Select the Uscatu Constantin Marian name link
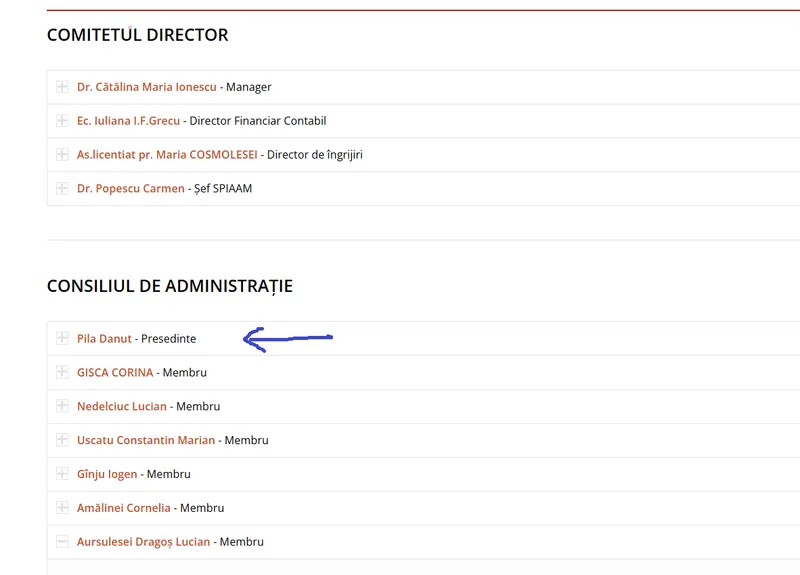The width and height of the screenshot is (800, 575). tap(146, 440)
